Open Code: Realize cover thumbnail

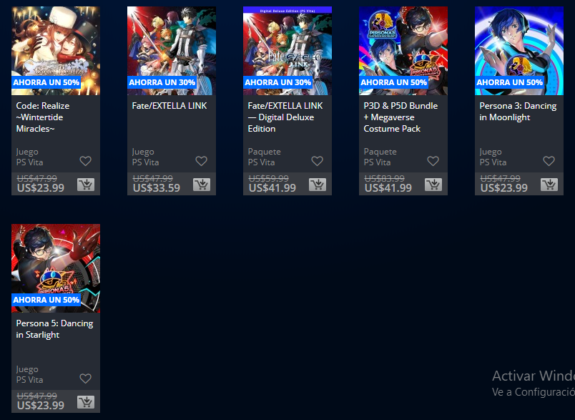(56, 51)
